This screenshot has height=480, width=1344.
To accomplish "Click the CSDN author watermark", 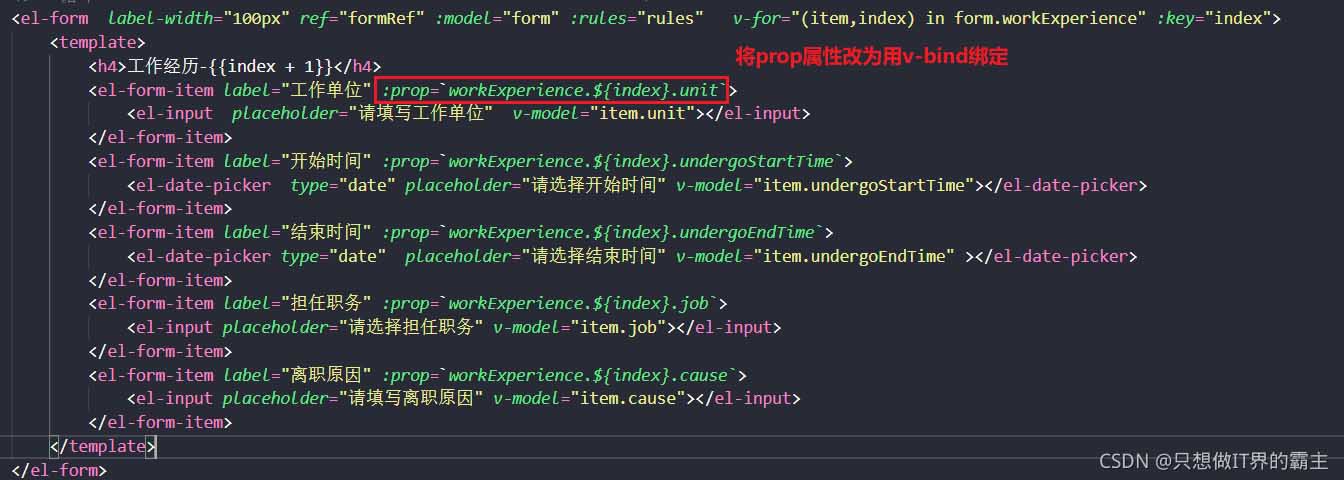I will [x=1213, y=461].
